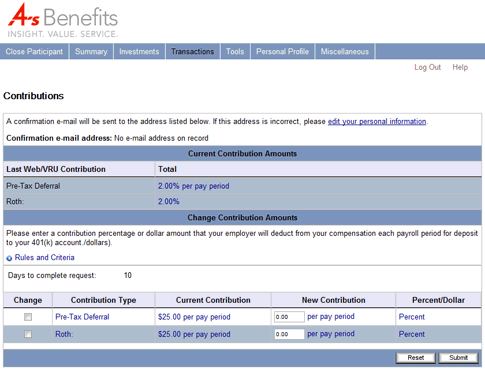Expand the Rules and Criteria arrow icon

(x=9, y=258)
